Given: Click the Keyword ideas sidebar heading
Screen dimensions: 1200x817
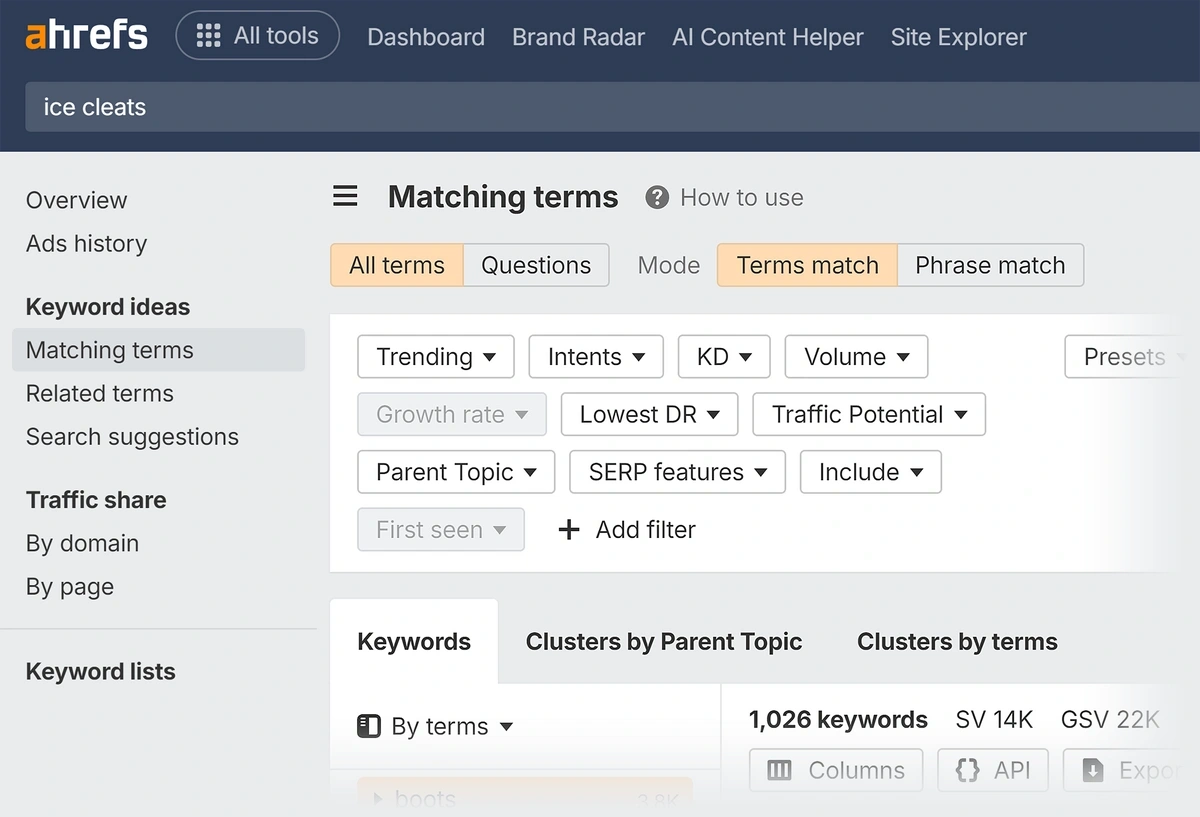Looking at the screenshot, I should (108, 307).
